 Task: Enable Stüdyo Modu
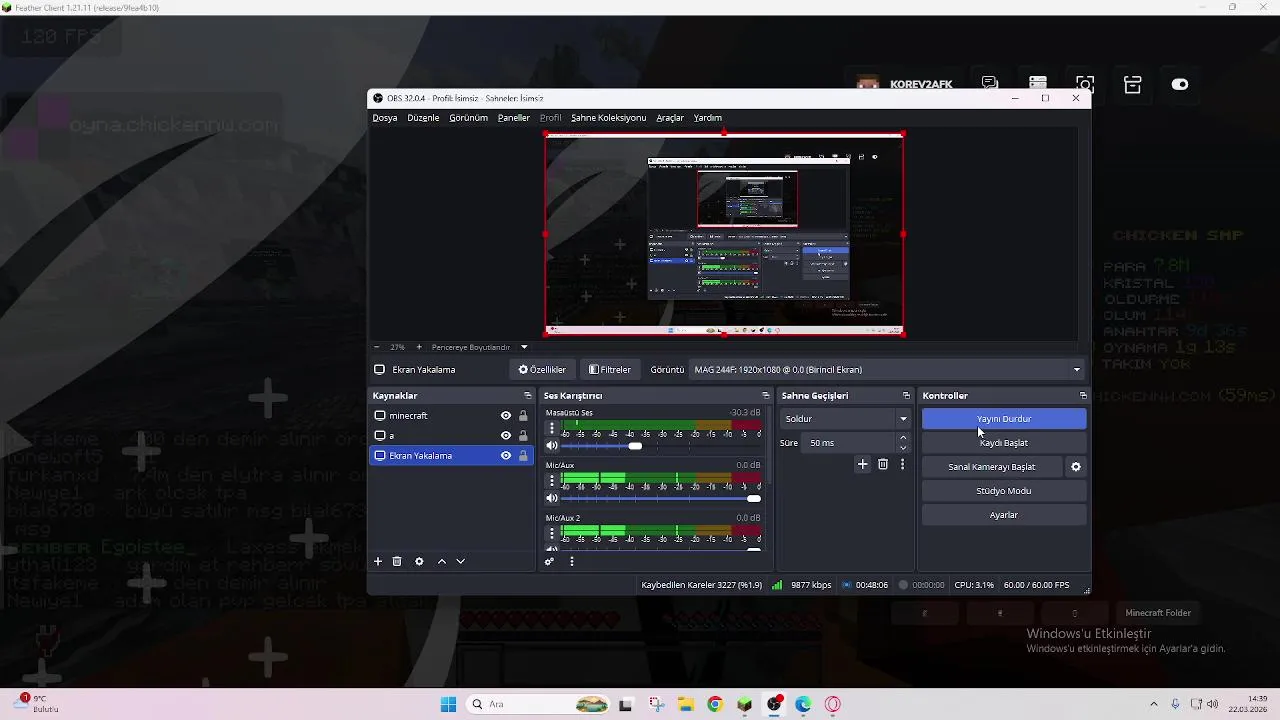tap(1004, 491)
